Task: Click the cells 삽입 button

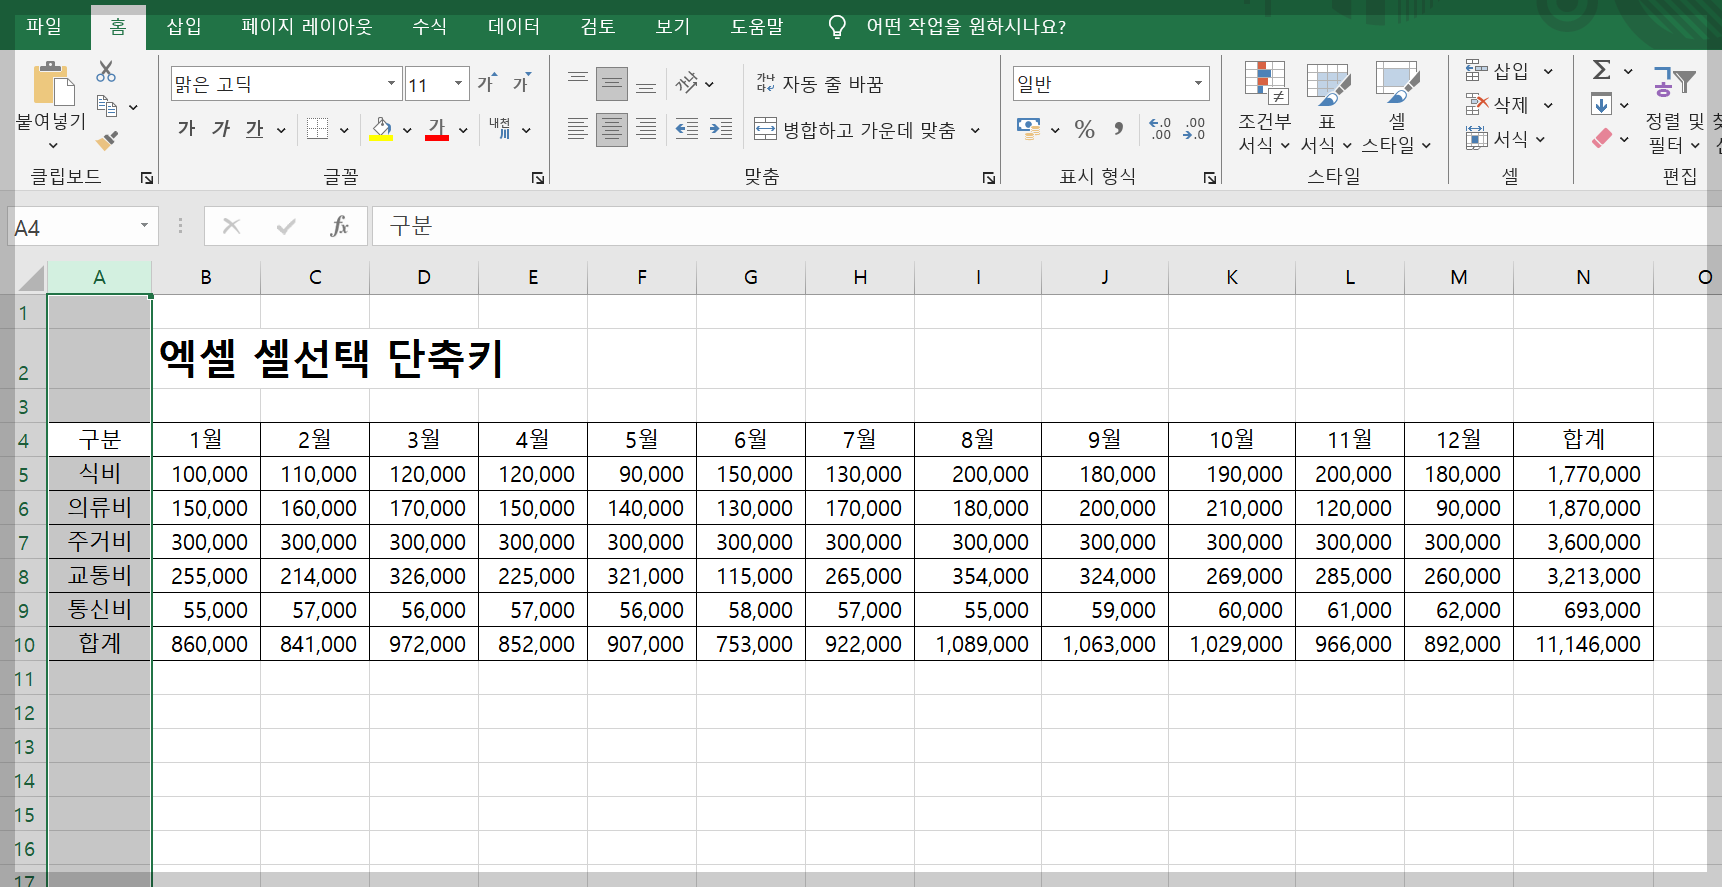Action: (x=1498, y=71)
